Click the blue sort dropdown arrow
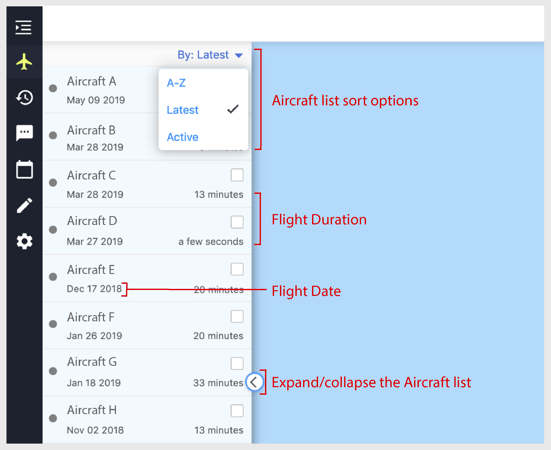Screen dimensions: 551x450 point(239,56)
